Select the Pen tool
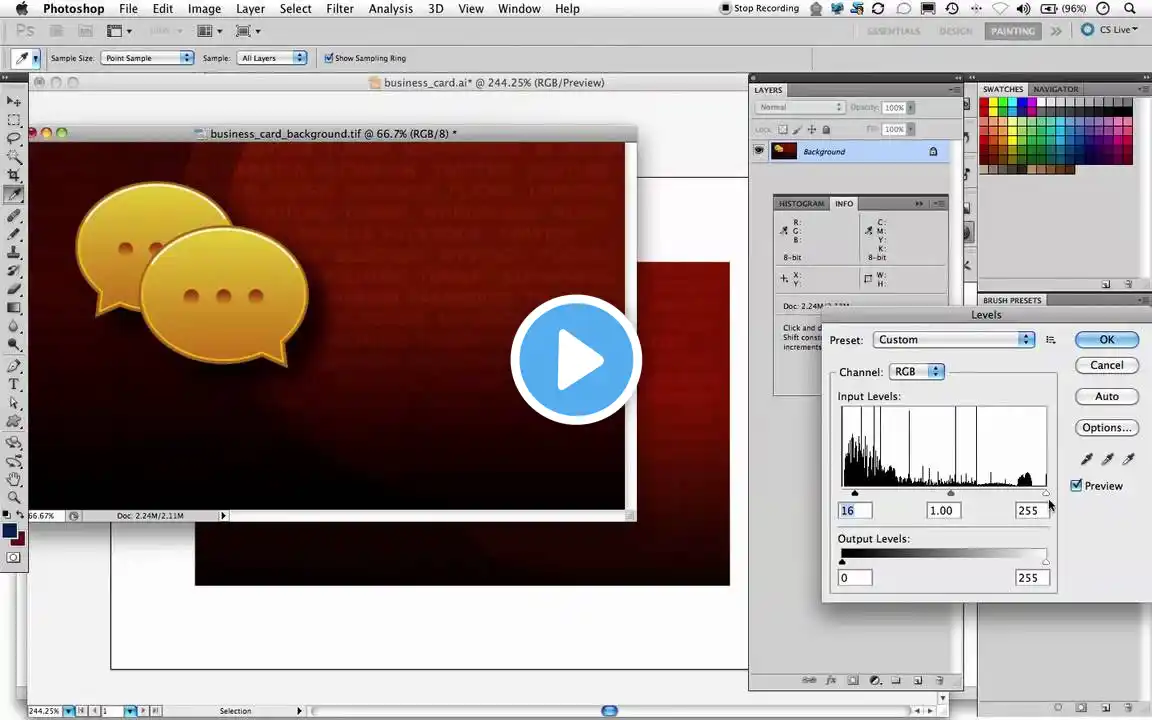 coord(13,366)
